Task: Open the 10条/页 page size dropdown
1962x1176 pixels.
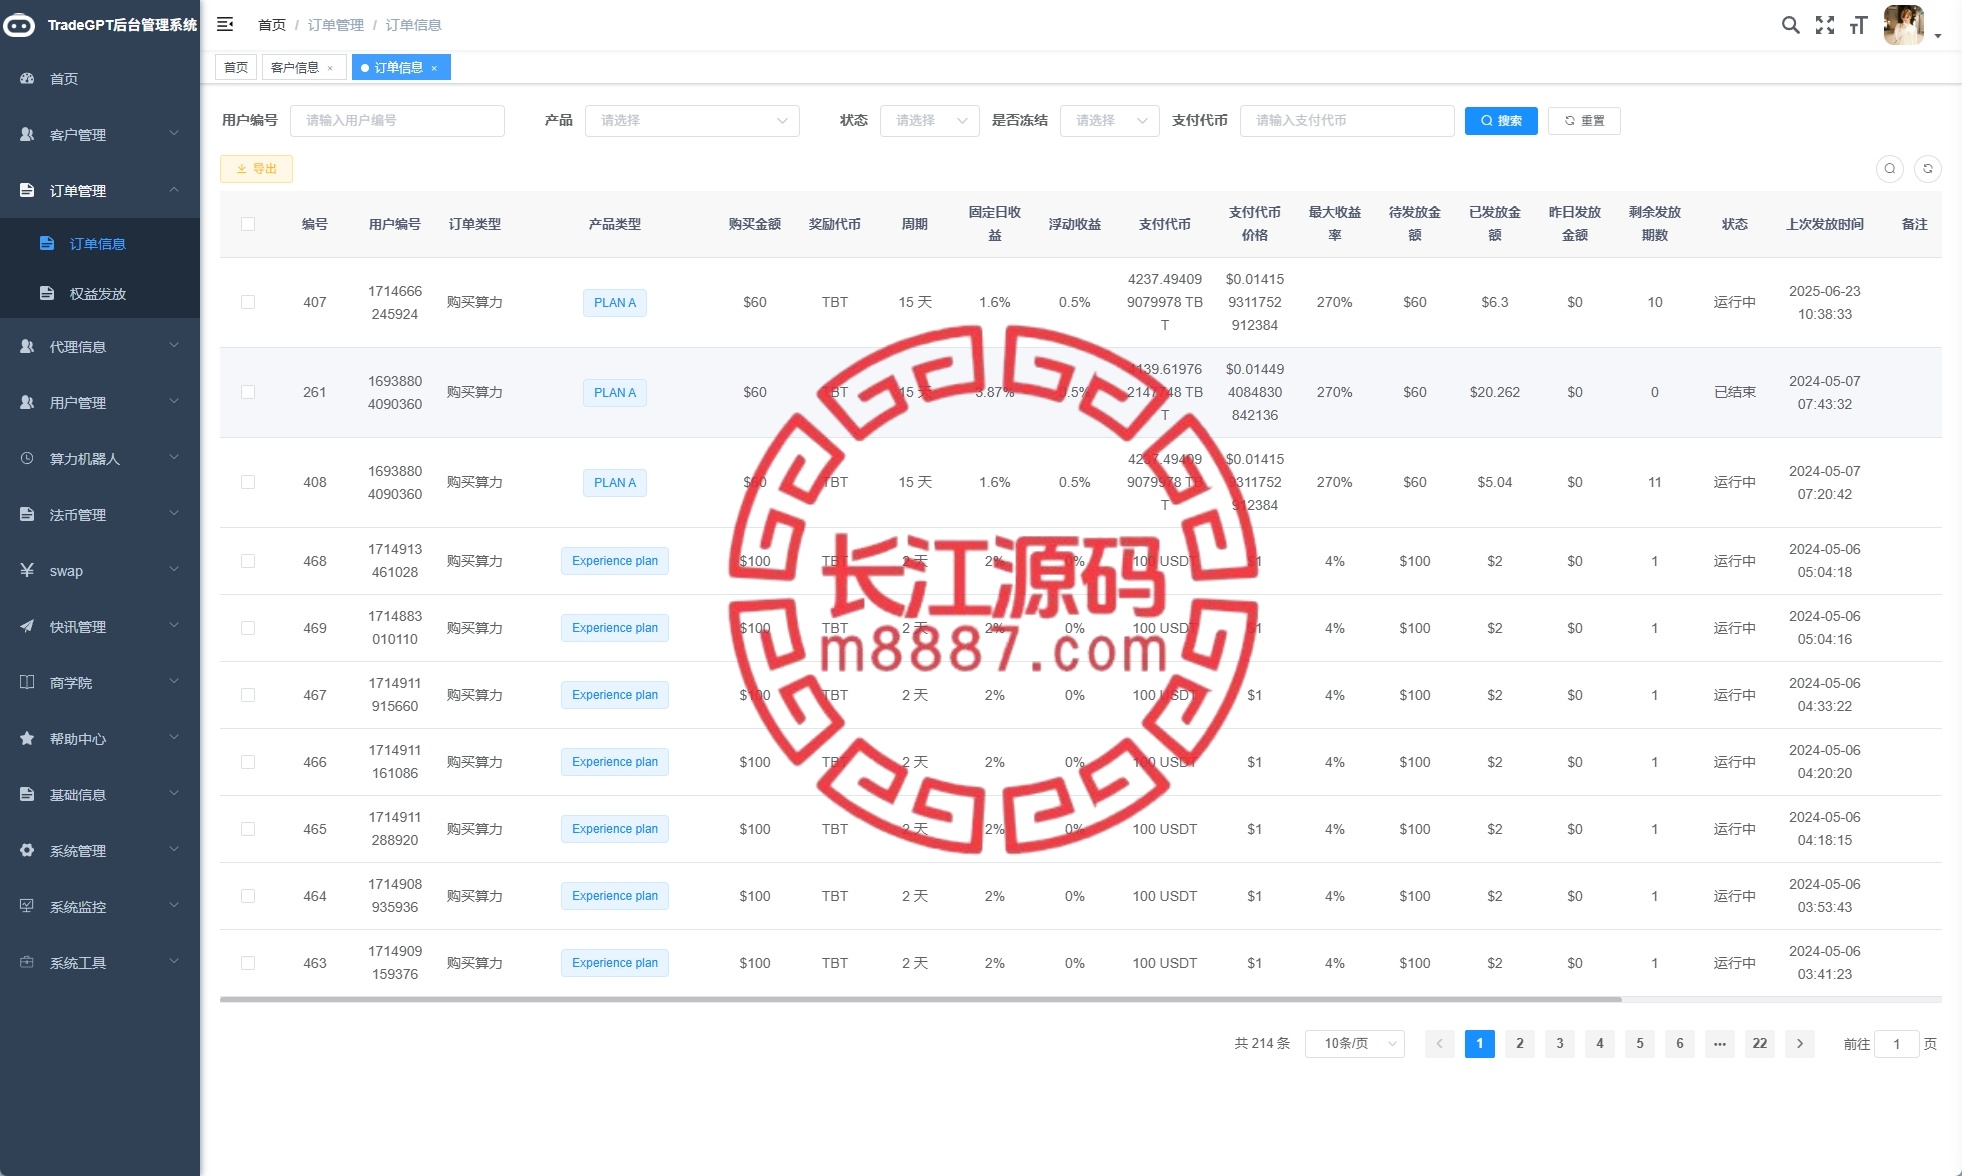Action: click(1355, 1043)
